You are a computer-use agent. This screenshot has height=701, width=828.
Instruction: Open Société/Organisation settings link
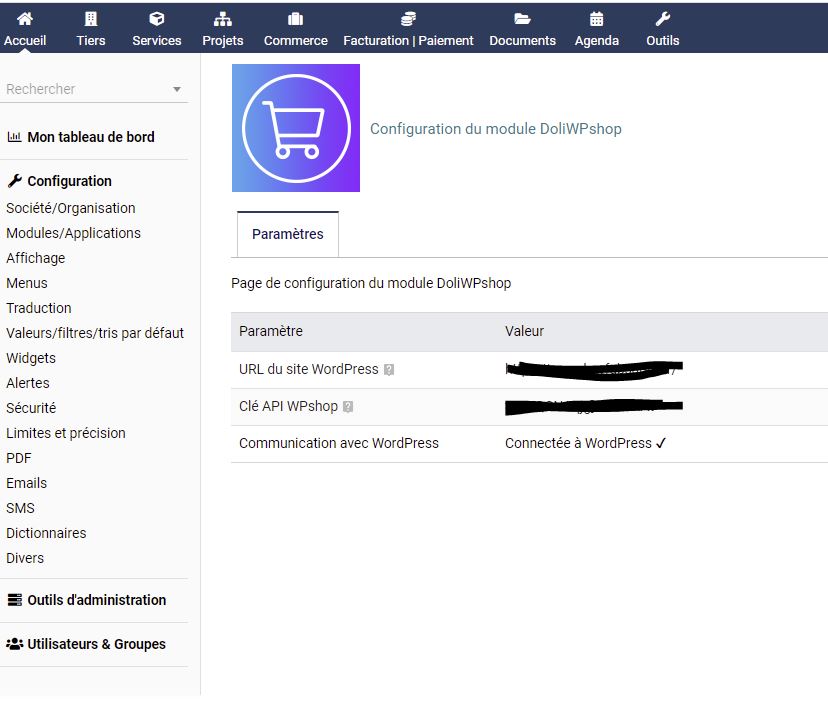[70, 208]
